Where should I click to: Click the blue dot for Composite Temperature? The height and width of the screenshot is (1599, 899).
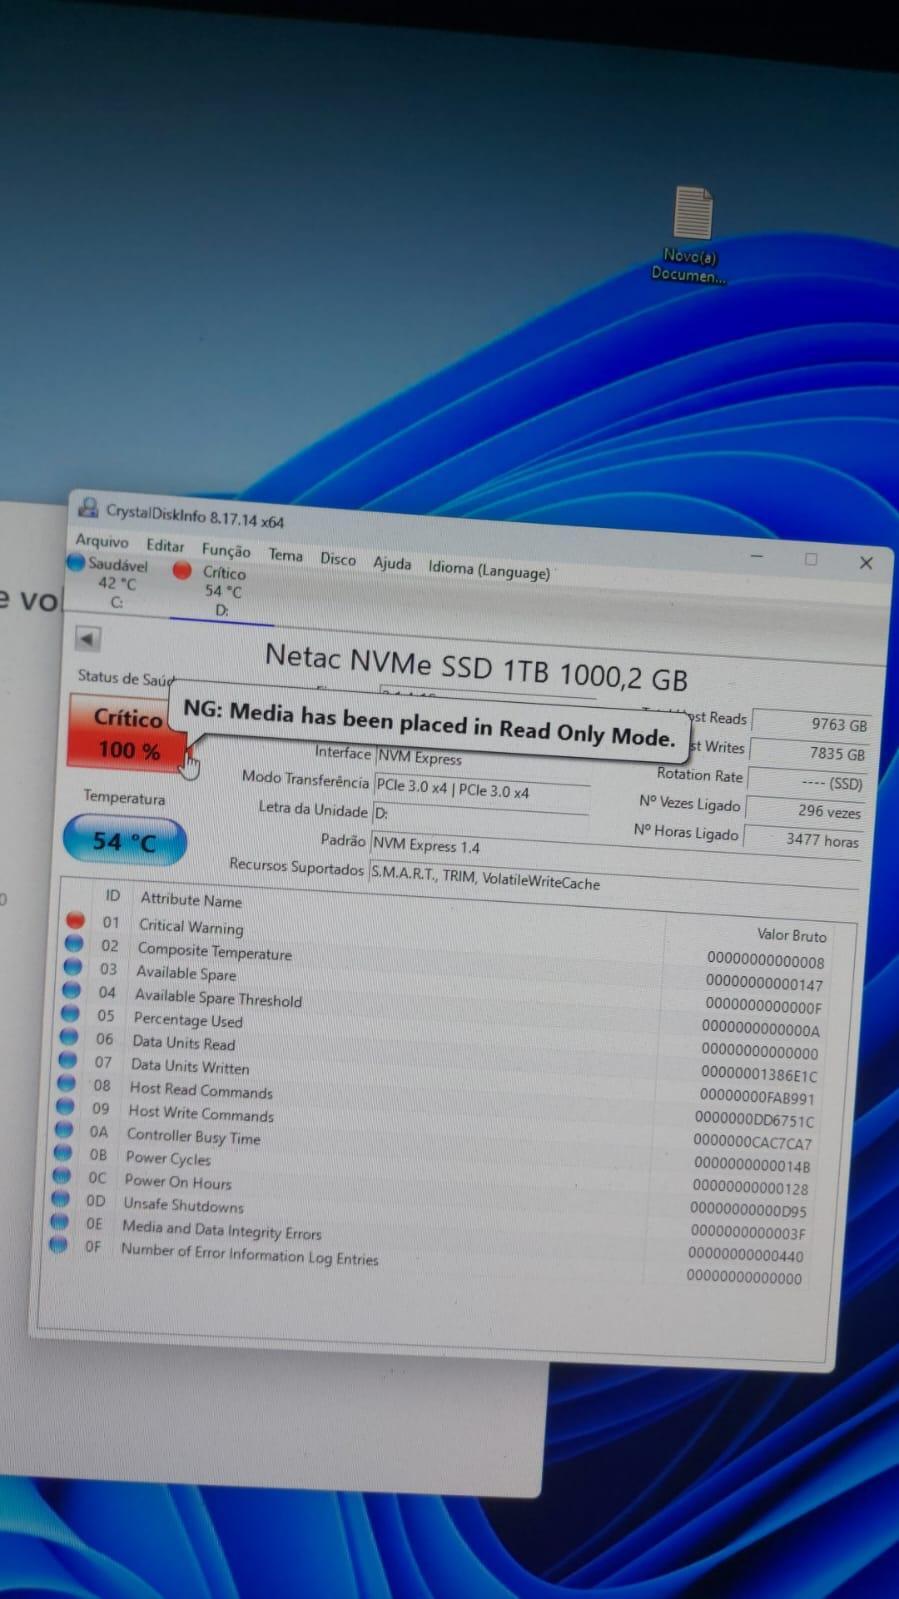74,942
